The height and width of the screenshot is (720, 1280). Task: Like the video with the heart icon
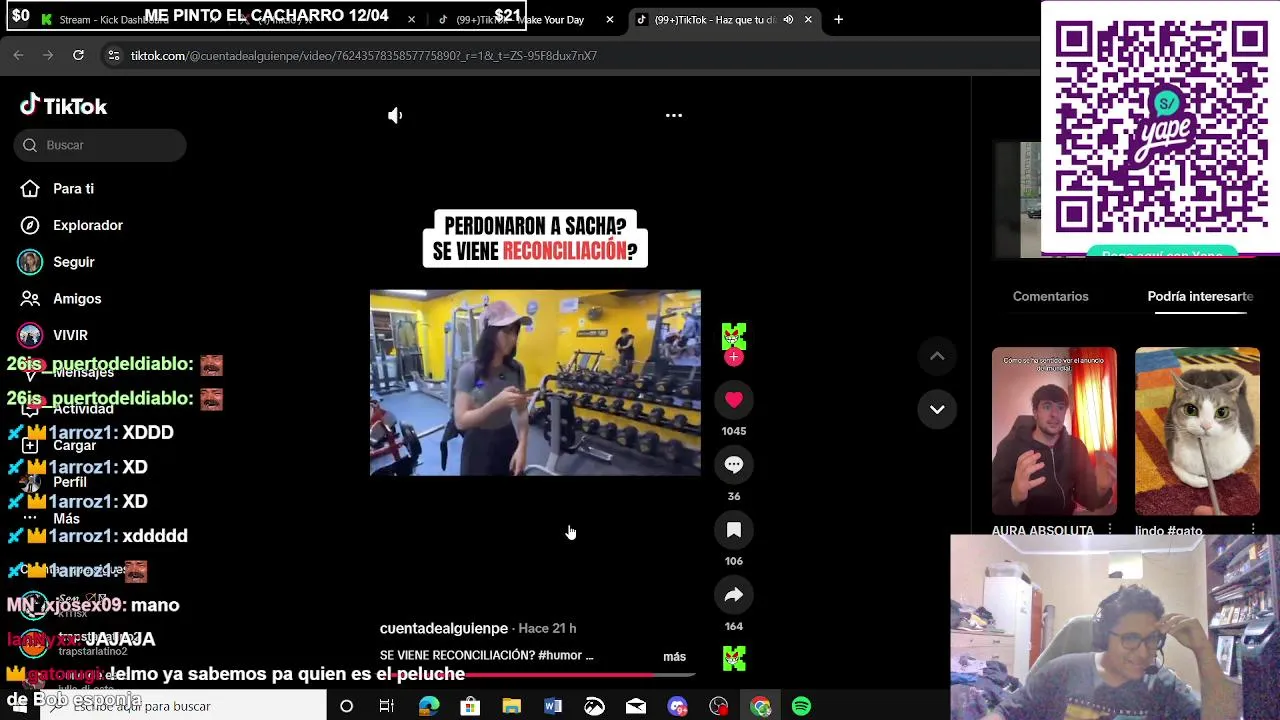[734, 400]
